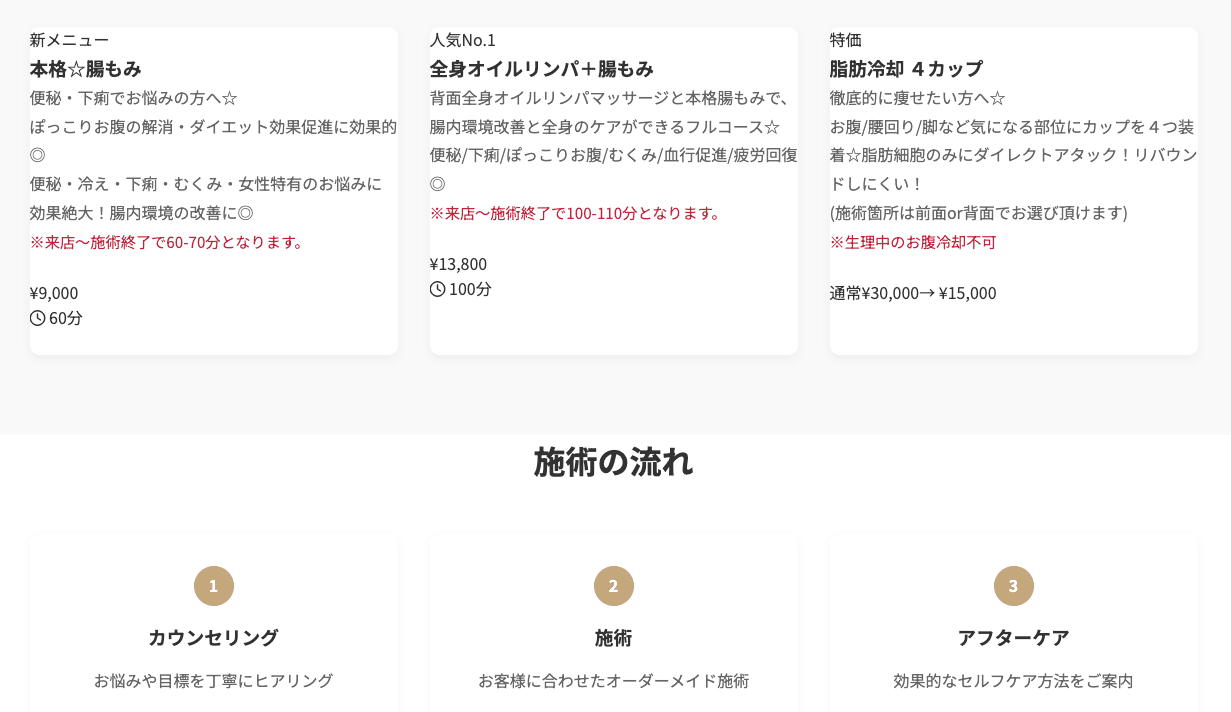Open the 本格☆腸もみ menu title
This screenshot has height=712, width=1231.
pyautogui.click(x=86, y=69)
